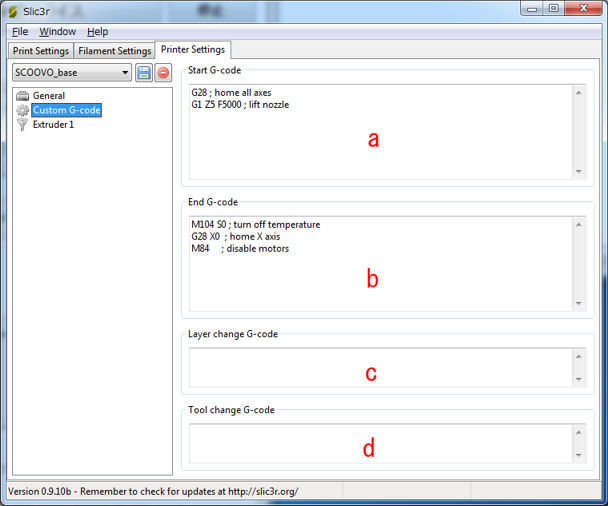Viewport: 608px width, 506px height.
Task: Select General in the settings tree
Action: [49, 96]
